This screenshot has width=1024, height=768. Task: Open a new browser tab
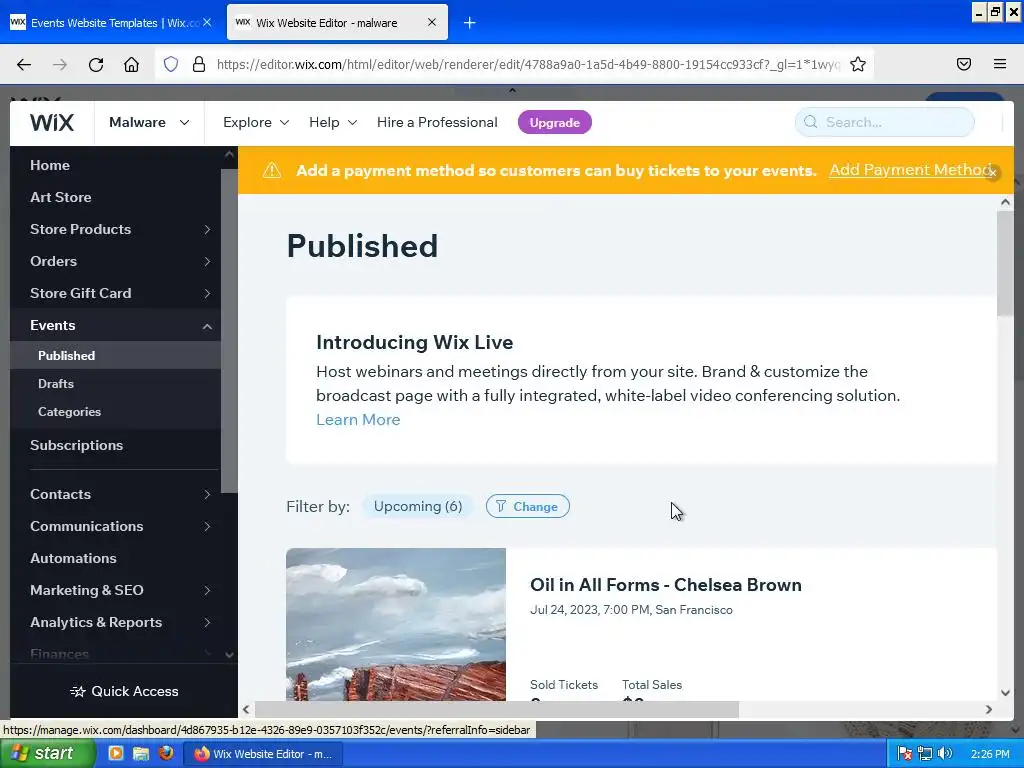coord(469,23)
